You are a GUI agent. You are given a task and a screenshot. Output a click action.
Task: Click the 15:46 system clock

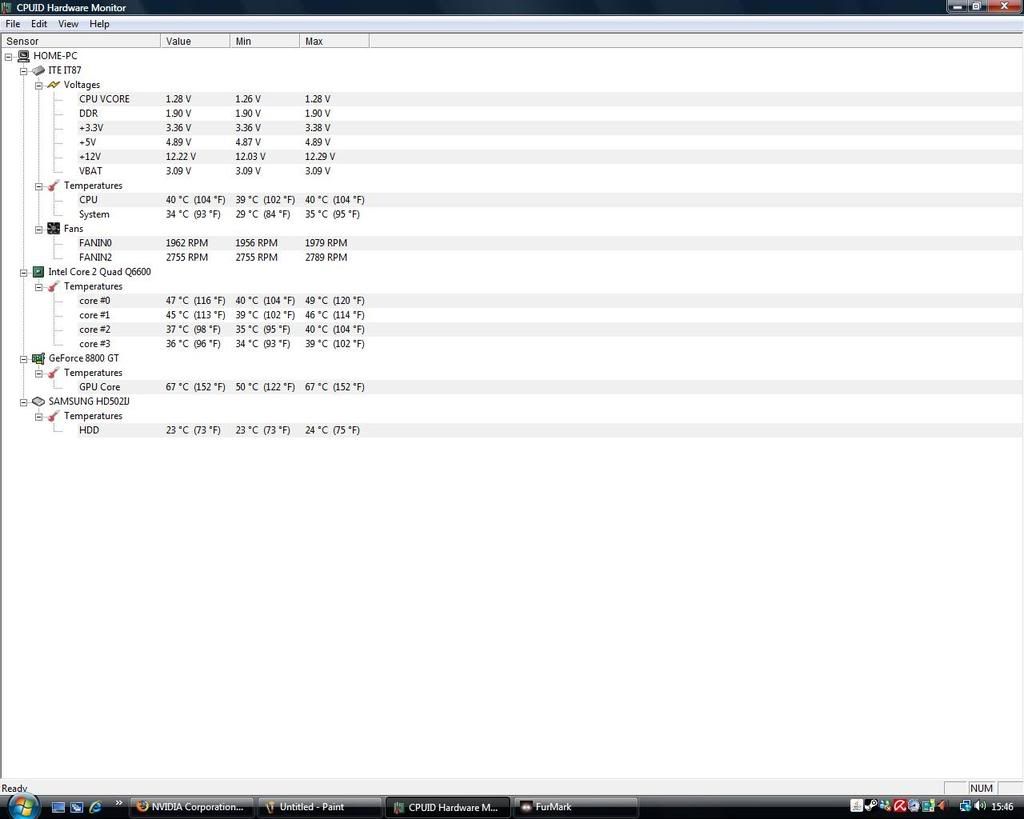tap(1002, 807)
